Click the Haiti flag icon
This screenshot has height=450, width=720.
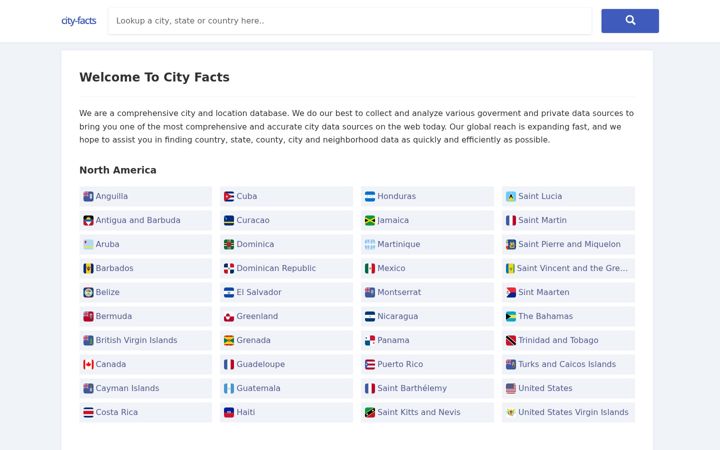pos(229,412)
